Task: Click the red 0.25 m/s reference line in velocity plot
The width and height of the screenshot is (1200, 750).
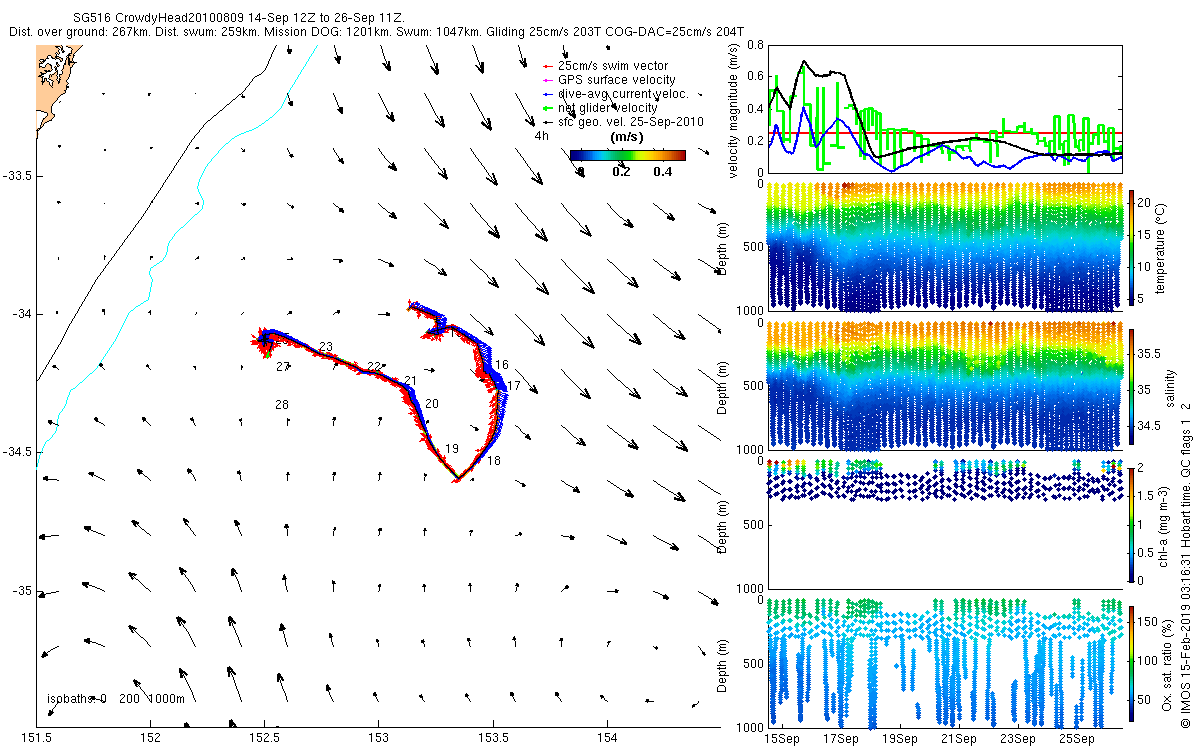Action: (943, 133)
